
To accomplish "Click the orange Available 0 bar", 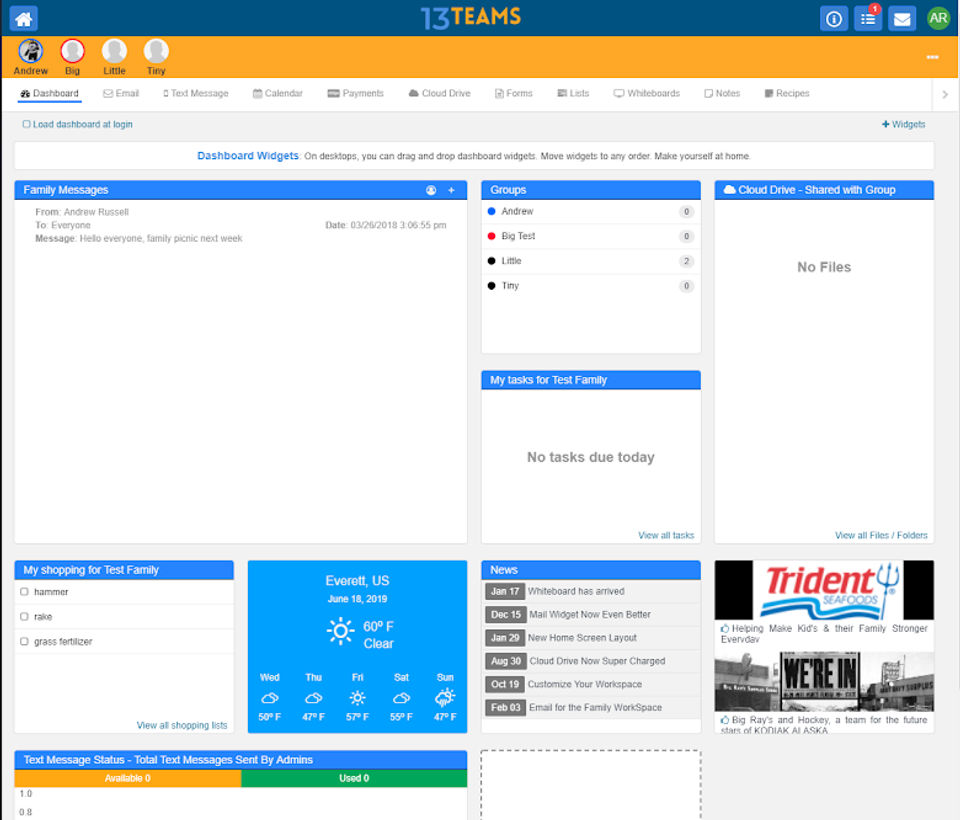I will tap(128, 778).
